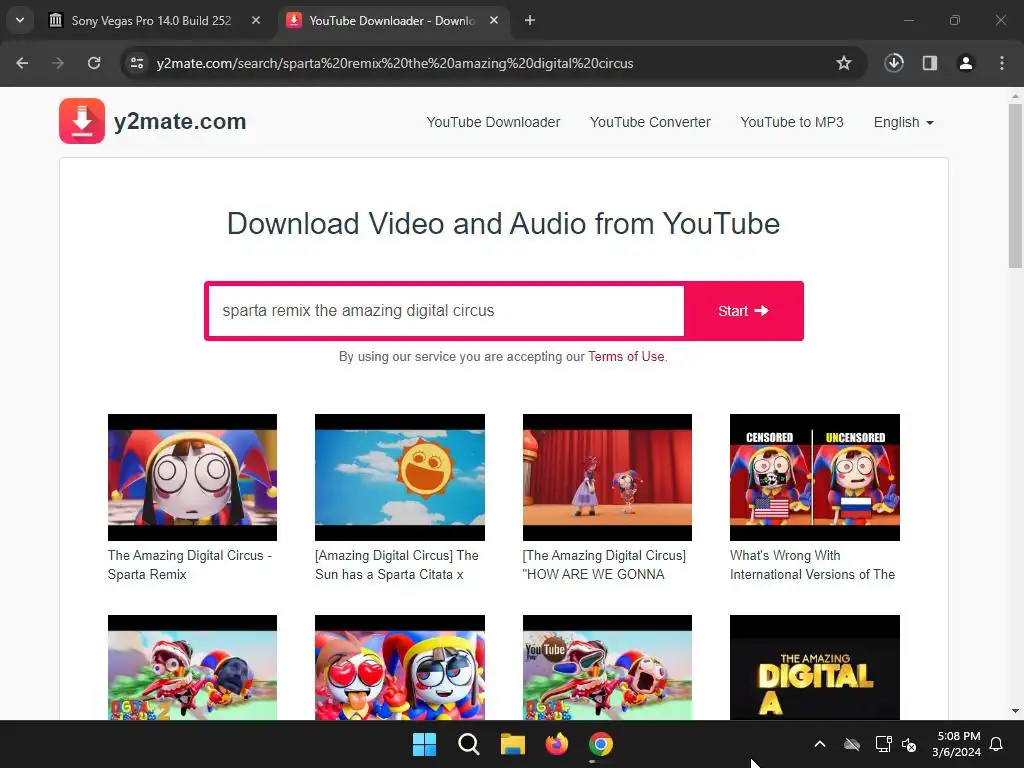
Task: Expand the English language dropdown
Action: (903, 122)
